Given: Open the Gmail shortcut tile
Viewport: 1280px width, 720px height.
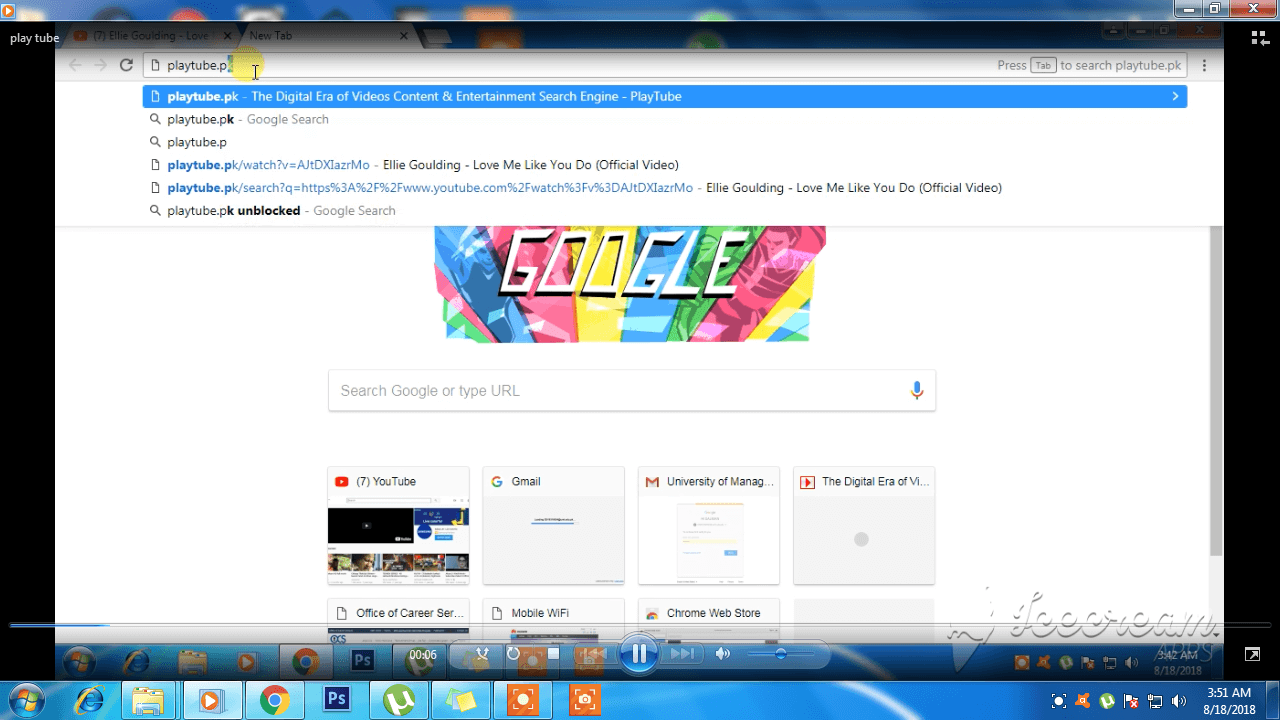Looking at the screenshot, I should pos(553,525).
